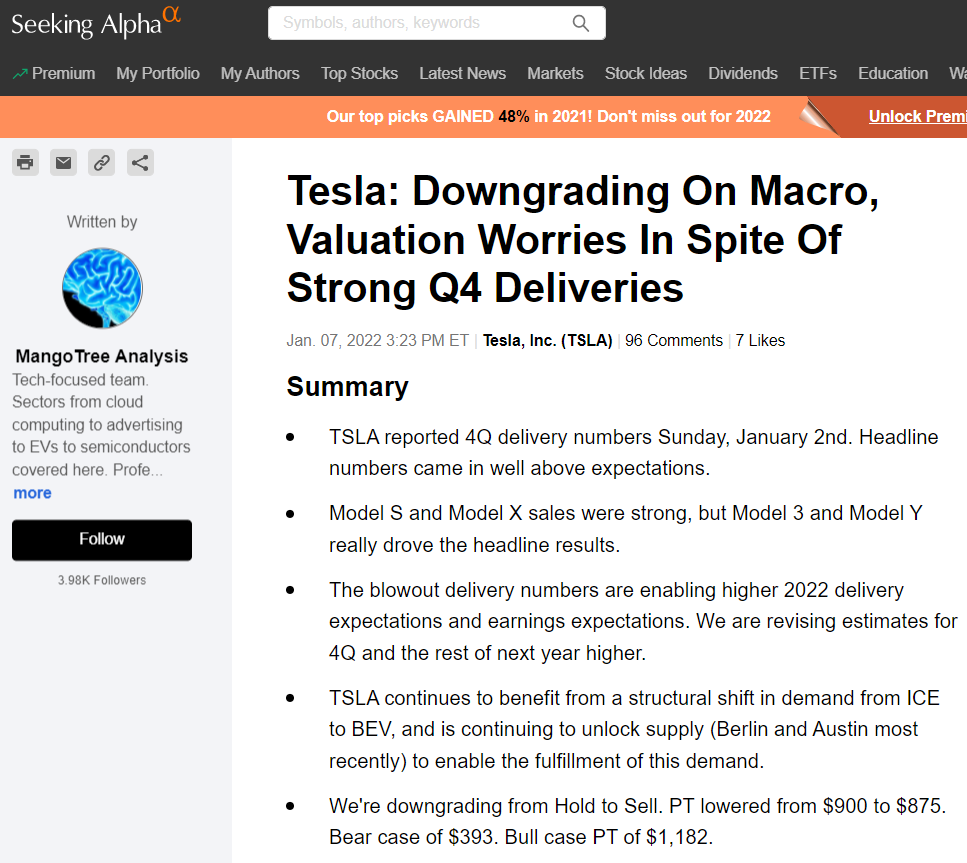Image resolution: width=967 pixels, height=863 pixels.
Task: Open the share icon menu
Action: 140,163
